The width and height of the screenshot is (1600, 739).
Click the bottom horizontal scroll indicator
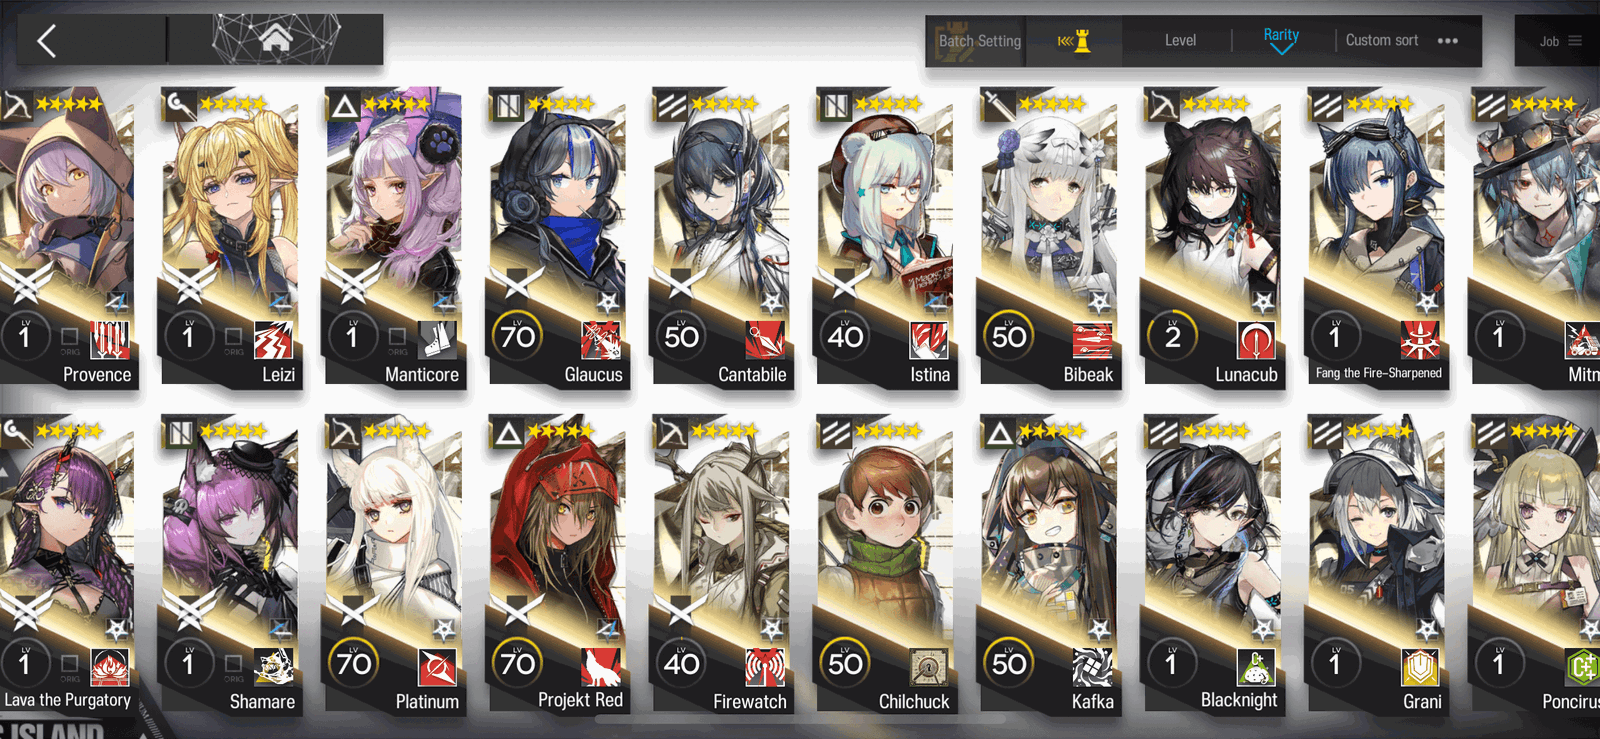pyautogui.click(x=813, y=719)
